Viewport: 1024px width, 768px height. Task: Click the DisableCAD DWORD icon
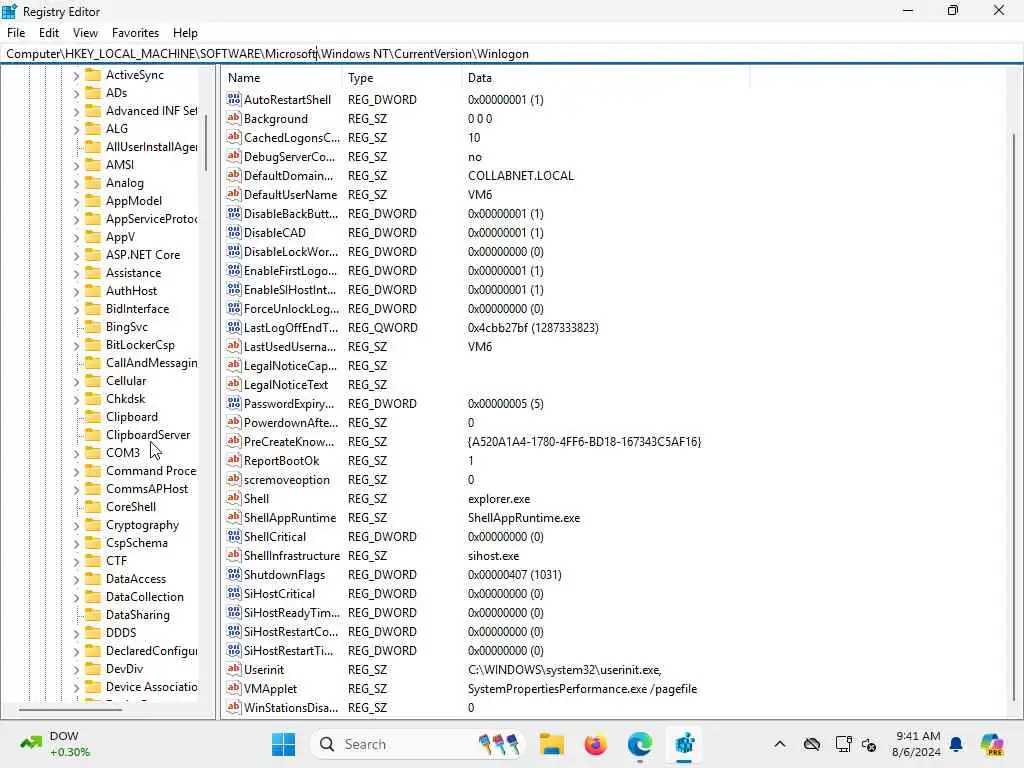(x=234, y=232)
